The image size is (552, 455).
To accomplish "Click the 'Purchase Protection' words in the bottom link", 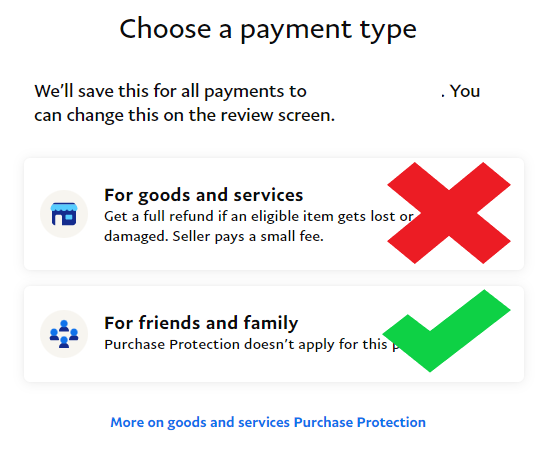I will [x=360, y=422].
